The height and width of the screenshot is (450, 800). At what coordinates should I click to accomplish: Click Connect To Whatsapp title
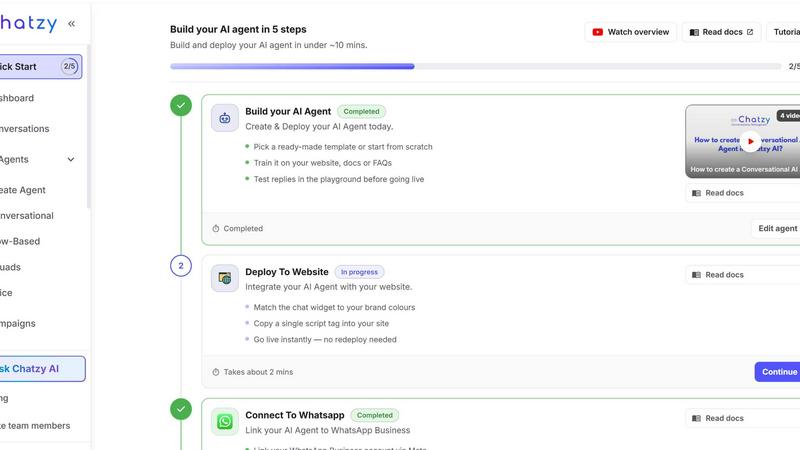click(294, 415)
